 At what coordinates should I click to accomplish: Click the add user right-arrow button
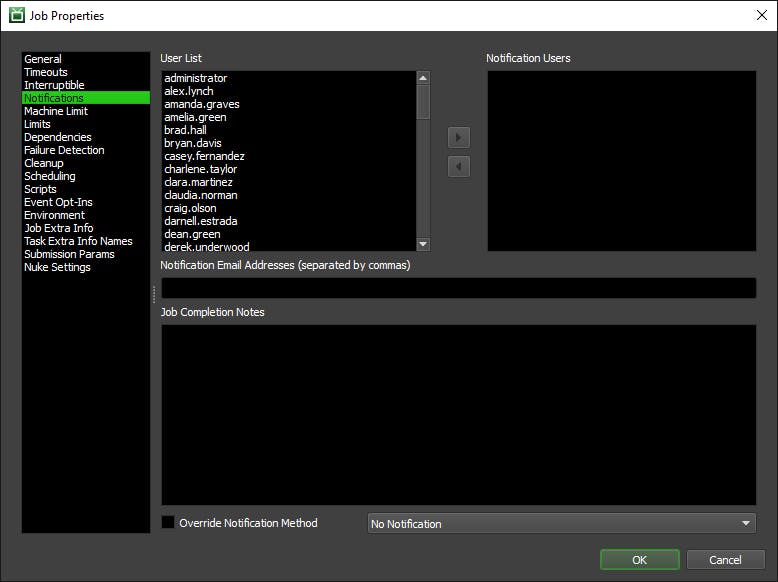[458, 137]
